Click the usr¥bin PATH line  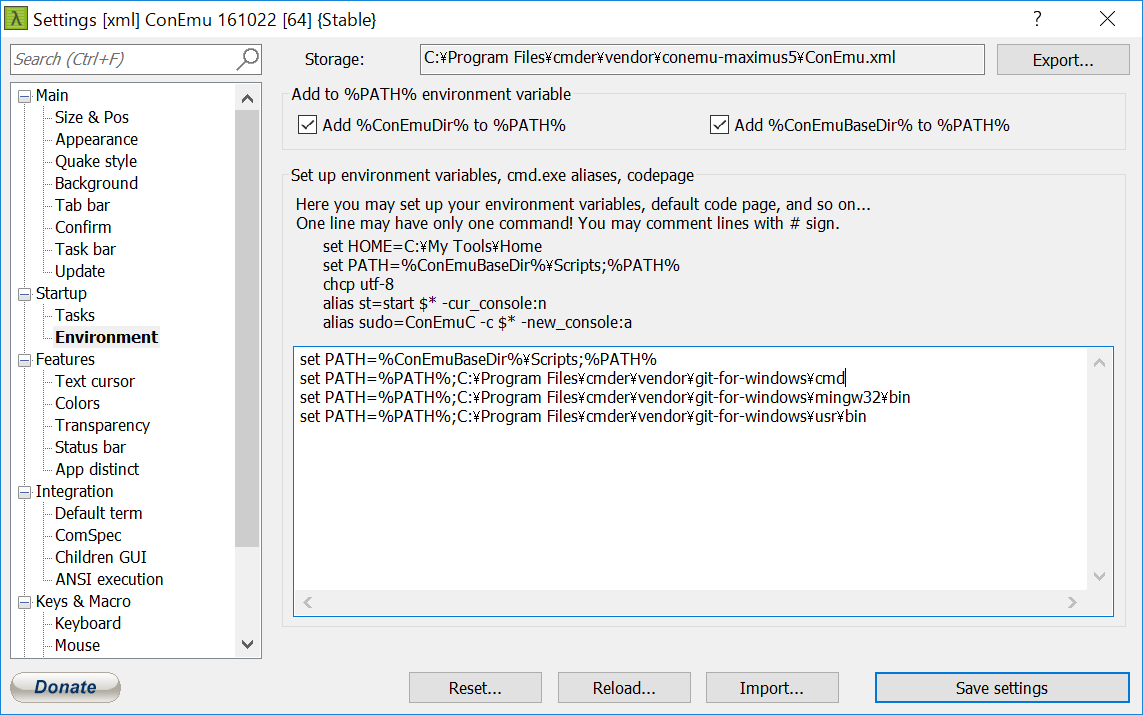tap(583, 417)
